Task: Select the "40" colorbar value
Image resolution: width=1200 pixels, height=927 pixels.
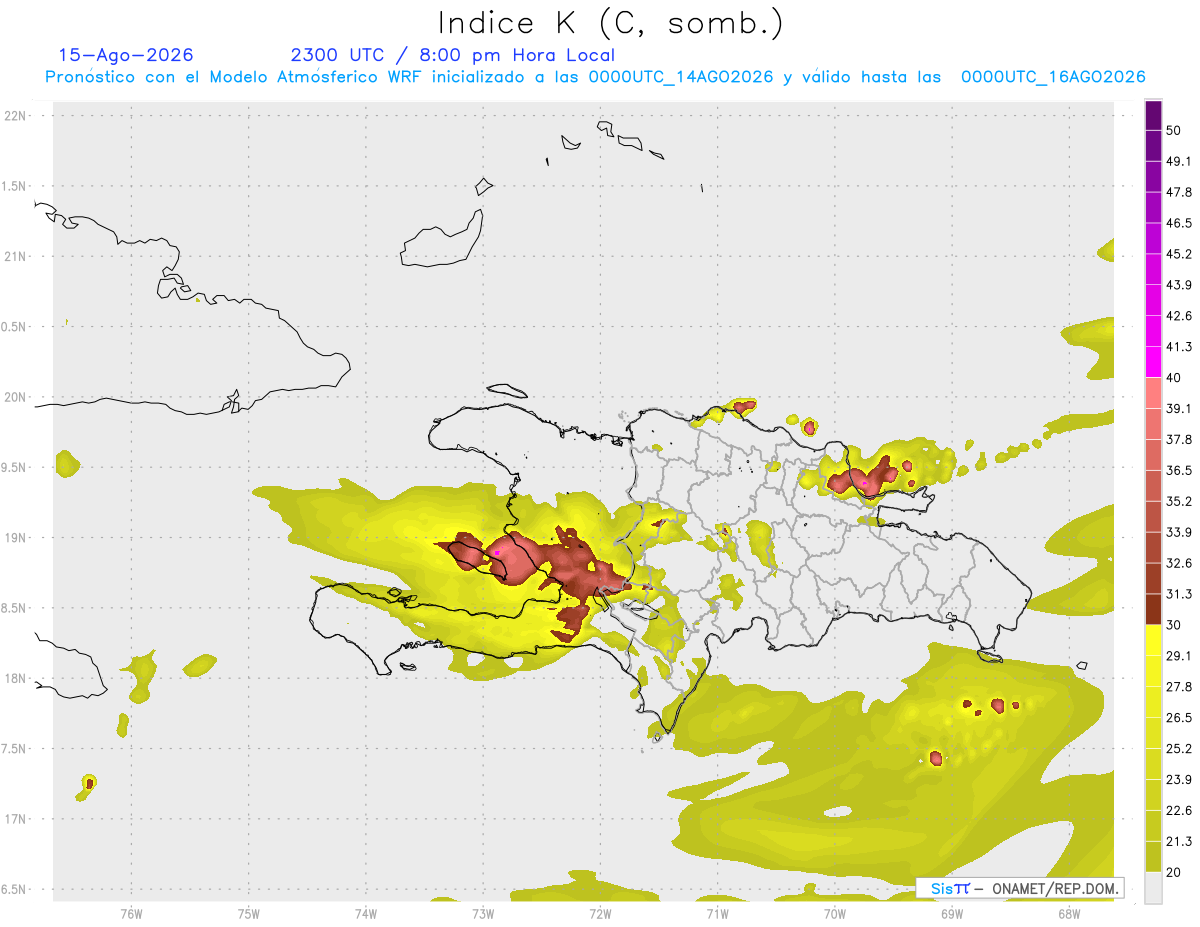Action: (1174, 378)
